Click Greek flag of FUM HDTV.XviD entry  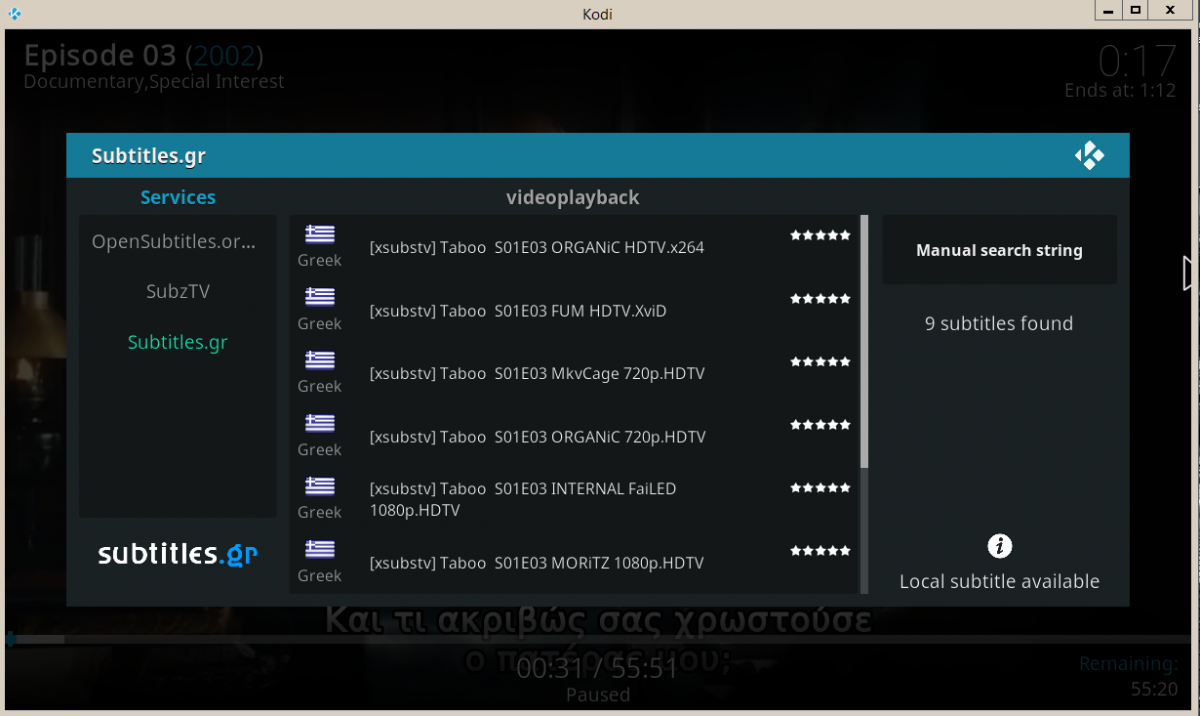pyautogui.click(x=320, y=297)
